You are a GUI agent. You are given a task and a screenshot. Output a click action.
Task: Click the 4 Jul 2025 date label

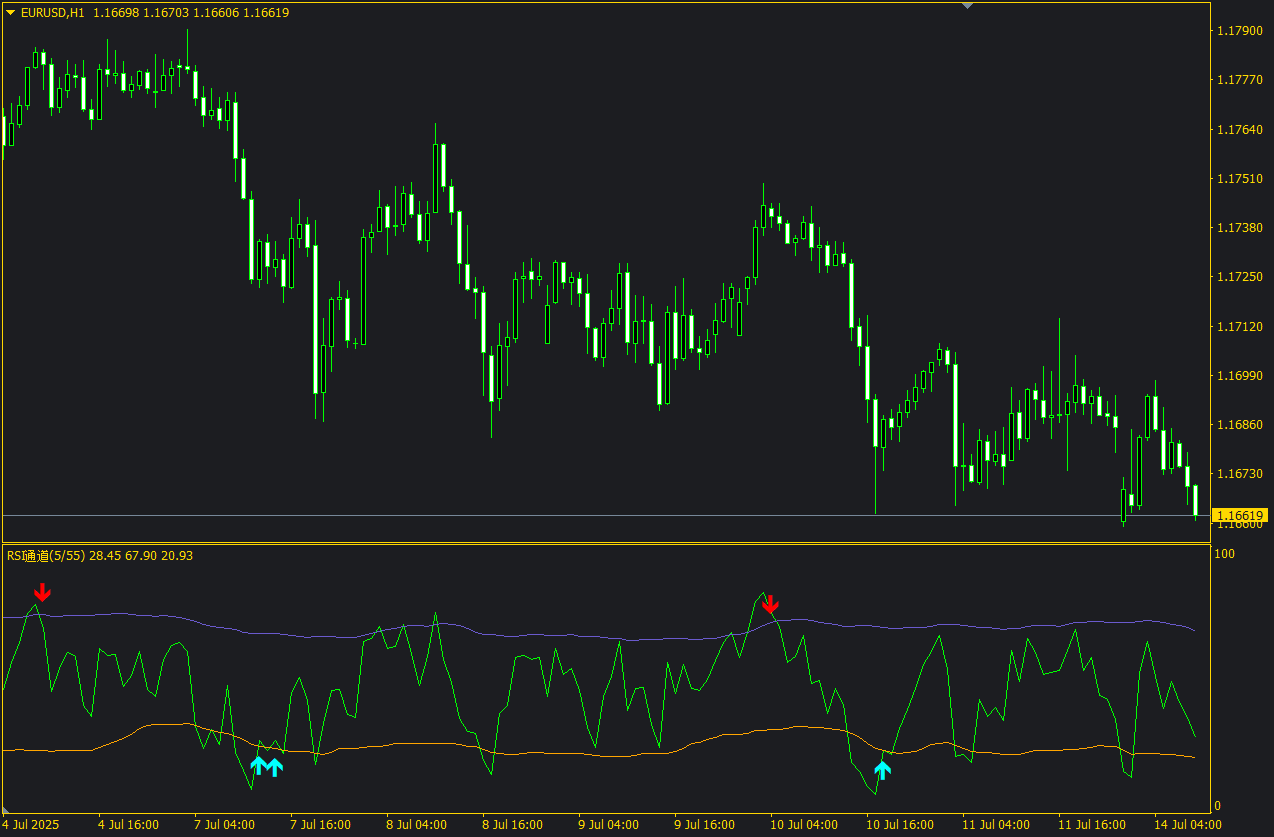[x=32, y=825]
